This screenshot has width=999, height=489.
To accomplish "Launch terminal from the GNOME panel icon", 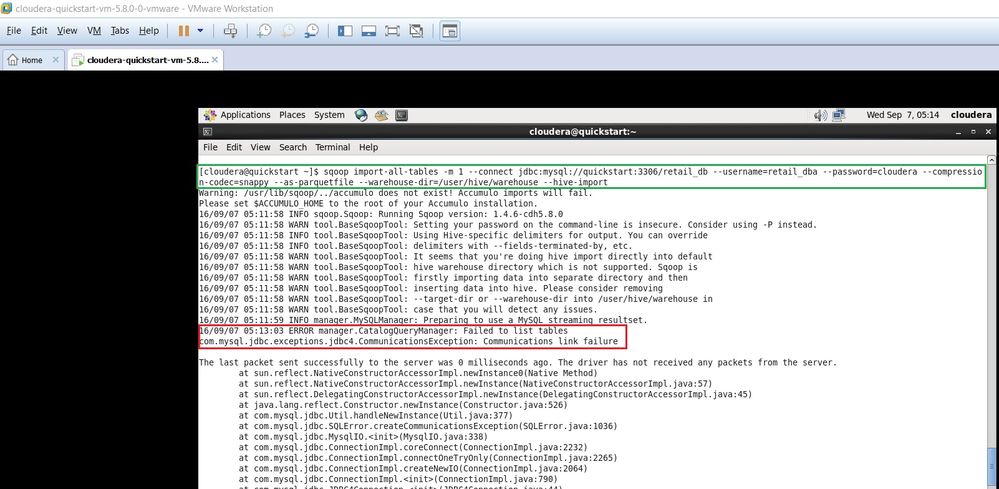I will 401,115.
